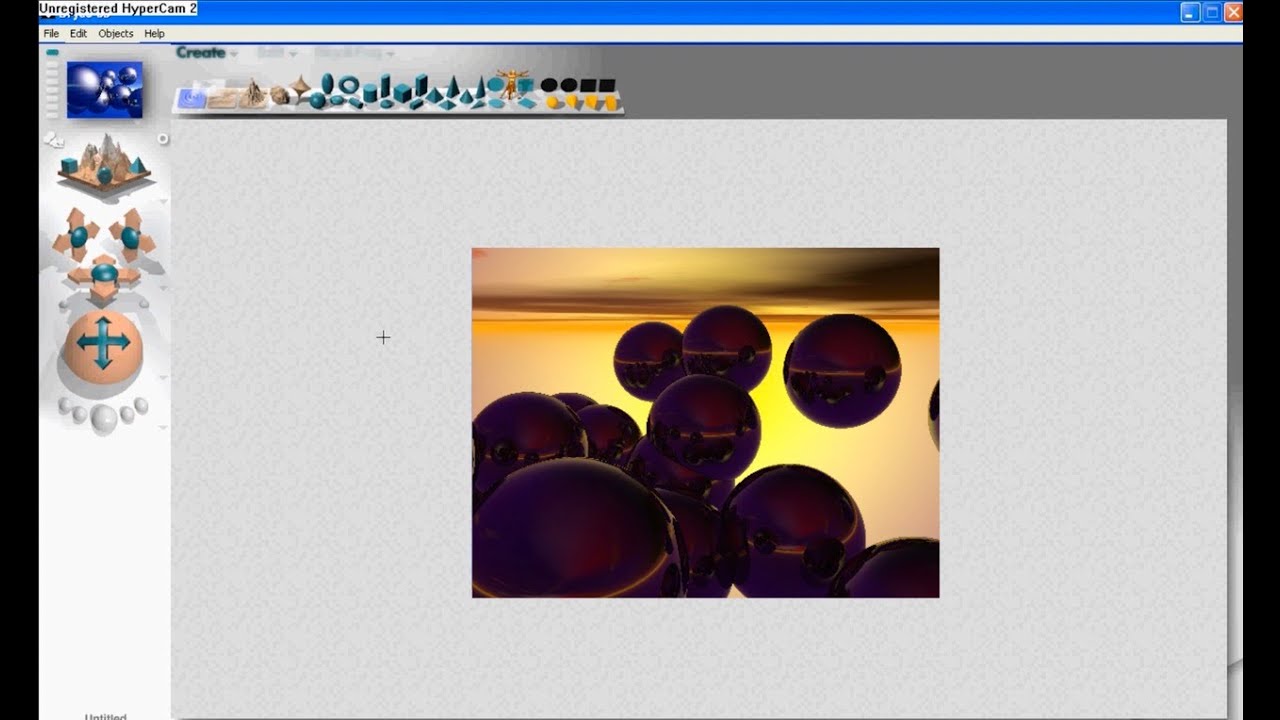Screen dimensions: 1280x720
Task: Create a 2D square face object
Action: 525,85
